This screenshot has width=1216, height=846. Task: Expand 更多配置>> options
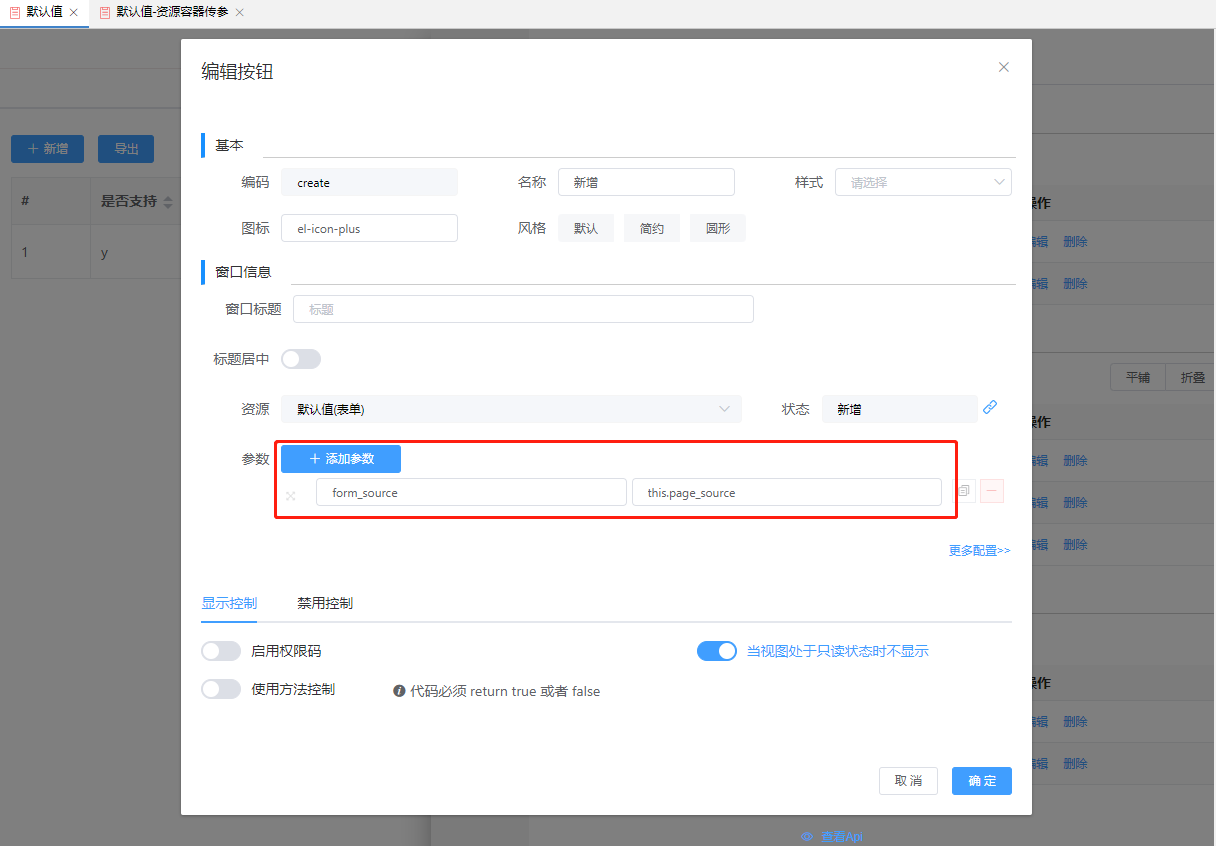pos(979,550)
